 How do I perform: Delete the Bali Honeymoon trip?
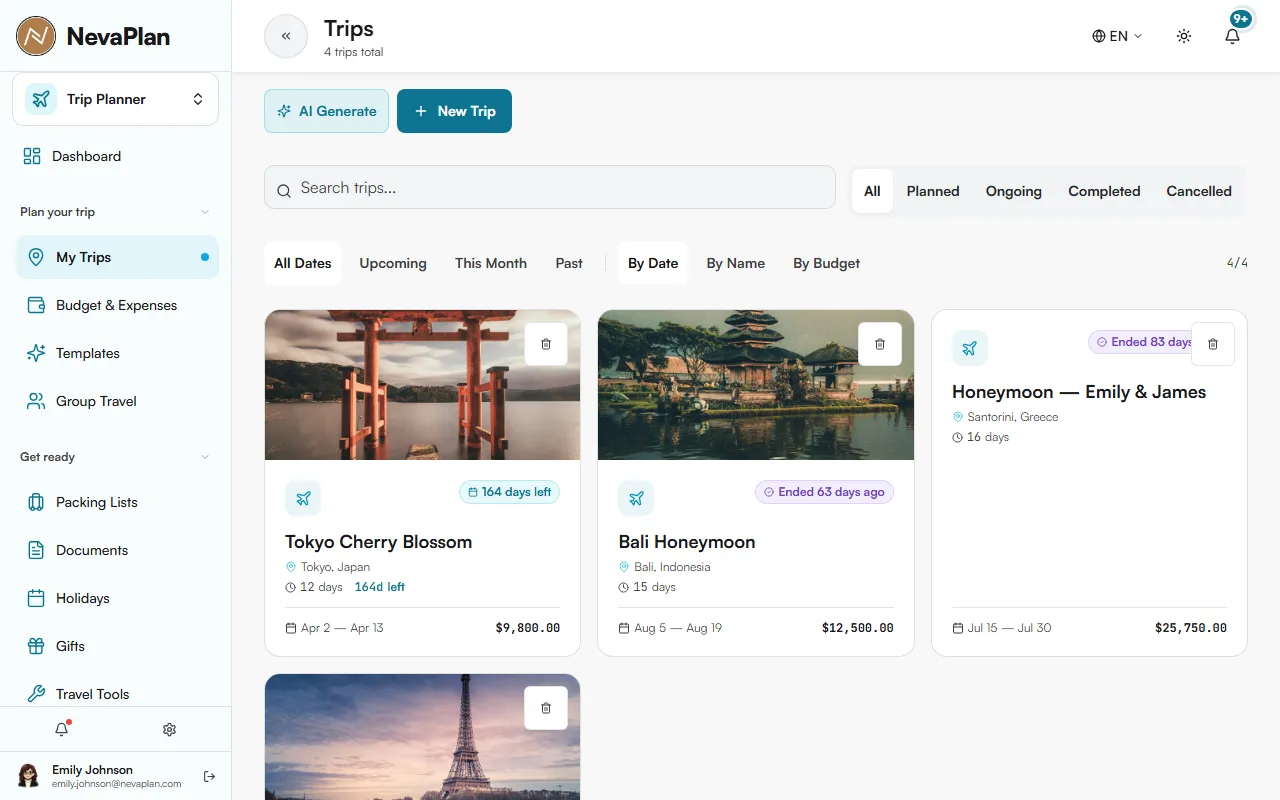click(880, 344)
